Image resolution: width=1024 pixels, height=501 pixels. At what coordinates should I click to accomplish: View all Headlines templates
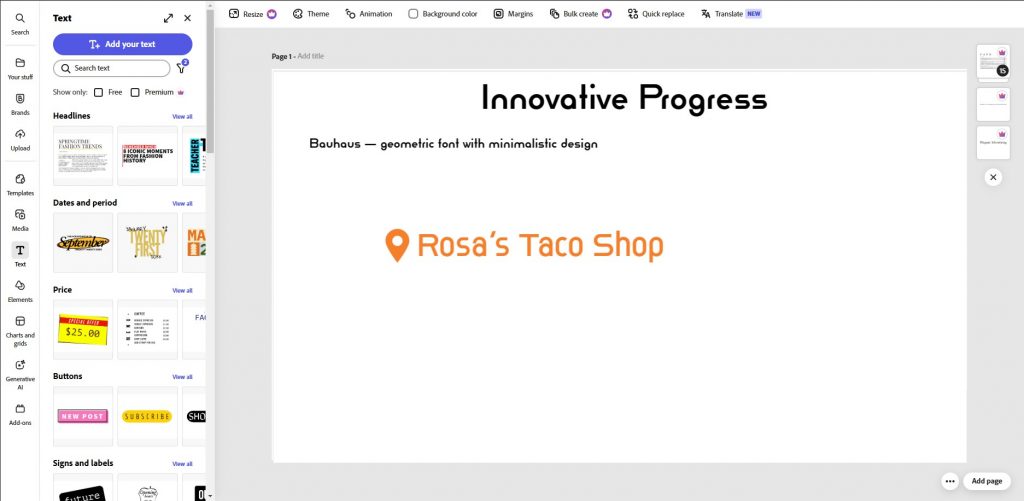tap(182, 116)
